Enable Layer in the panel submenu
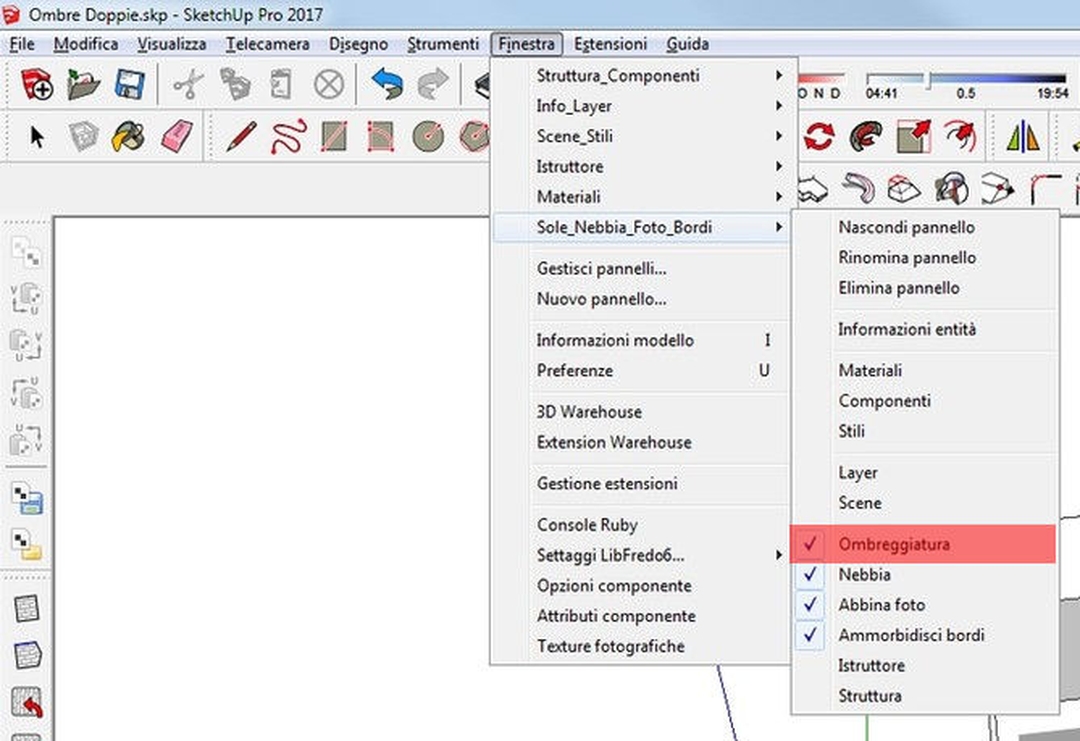 pyautogui.click(x=923, y=472)
